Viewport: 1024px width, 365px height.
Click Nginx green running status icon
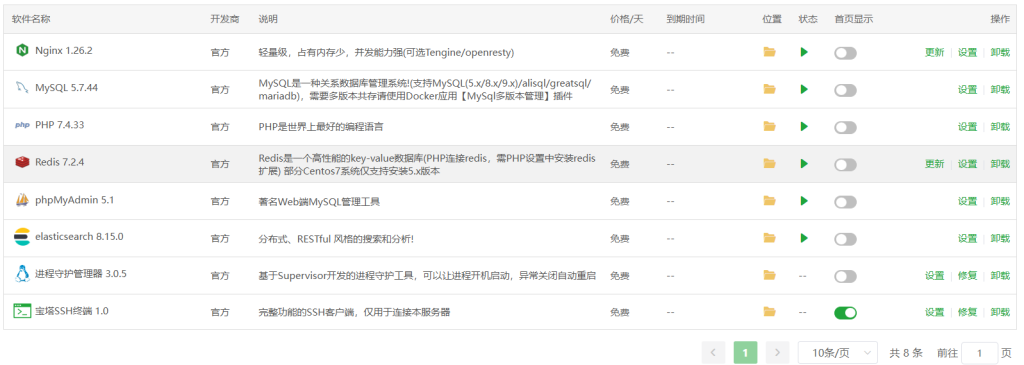[804, 52]
